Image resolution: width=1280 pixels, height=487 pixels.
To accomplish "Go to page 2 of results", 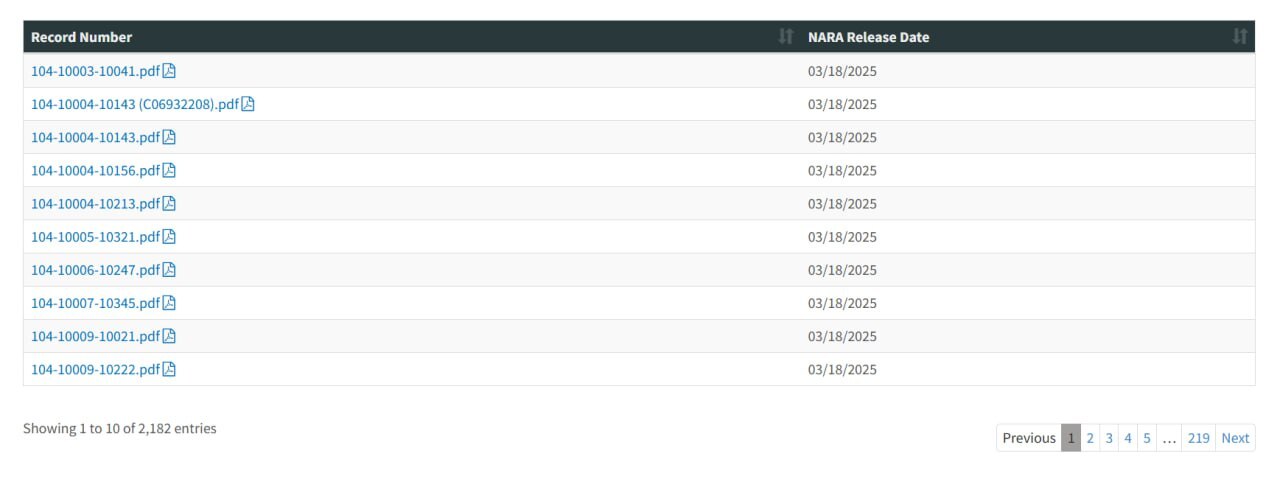I will coord(1090,438).
